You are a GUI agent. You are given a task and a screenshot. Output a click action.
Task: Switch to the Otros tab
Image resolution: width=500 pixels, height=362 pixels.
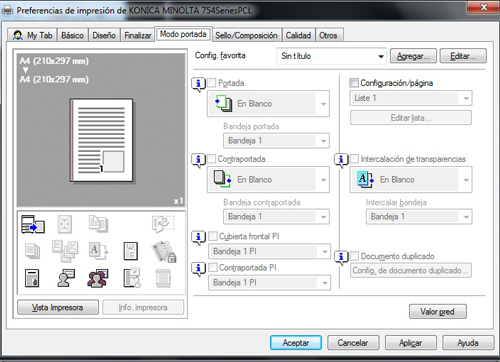pyautogui.click(x=328, y=35)
